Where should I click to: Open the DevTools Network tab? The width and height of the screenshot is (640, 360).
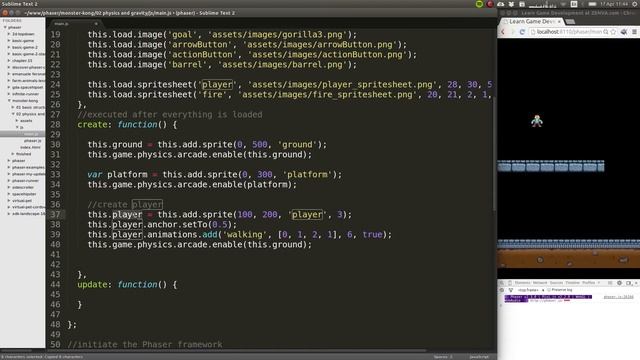[540, 283]
